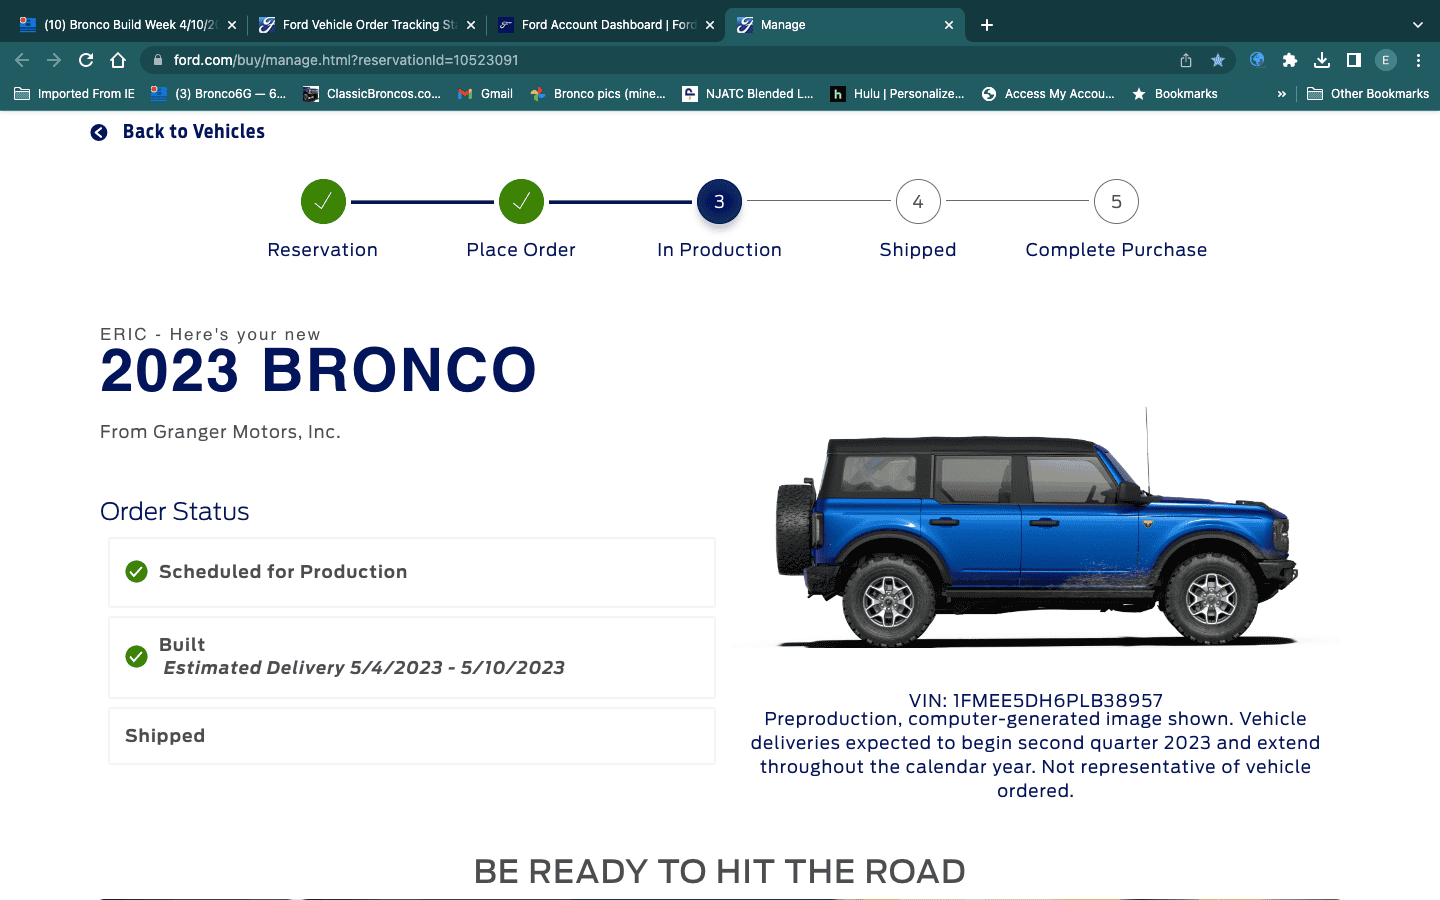Show more bookmarks with the double chevron
Image resolution: width=1440 pixels, height=900 pixels.
1282,94
